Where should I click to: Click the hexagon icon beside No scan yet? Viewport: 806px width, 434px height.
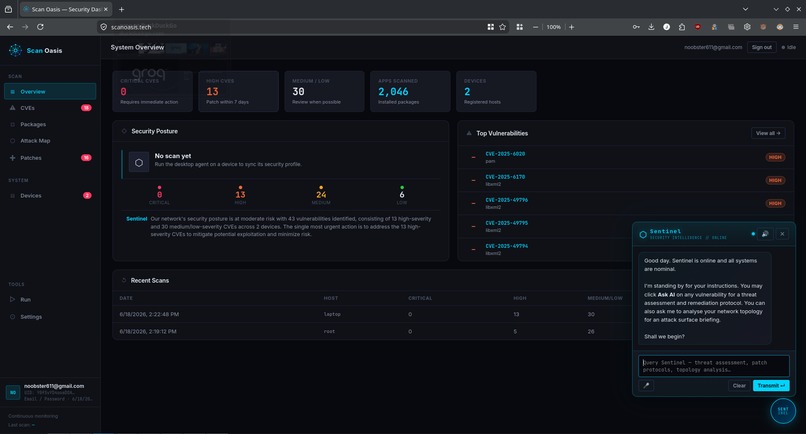[x=139, y=162]
